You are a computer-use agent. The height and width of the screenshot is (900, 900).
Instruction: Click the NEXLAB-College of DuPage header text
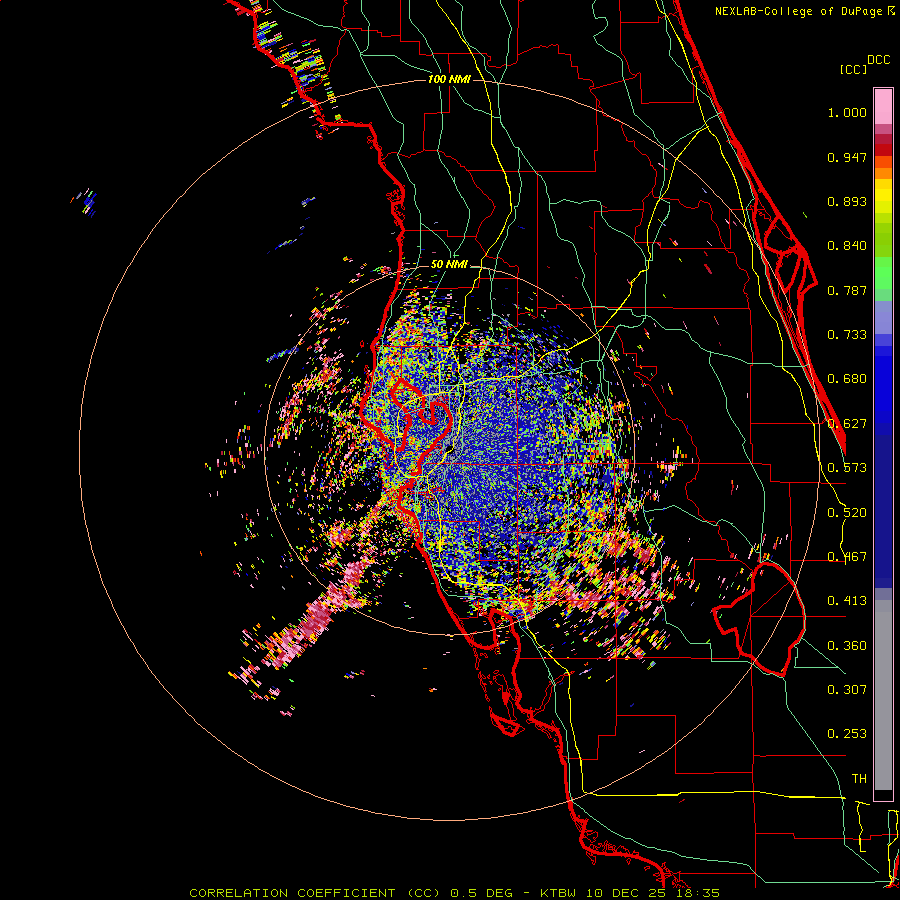point(798,11)
